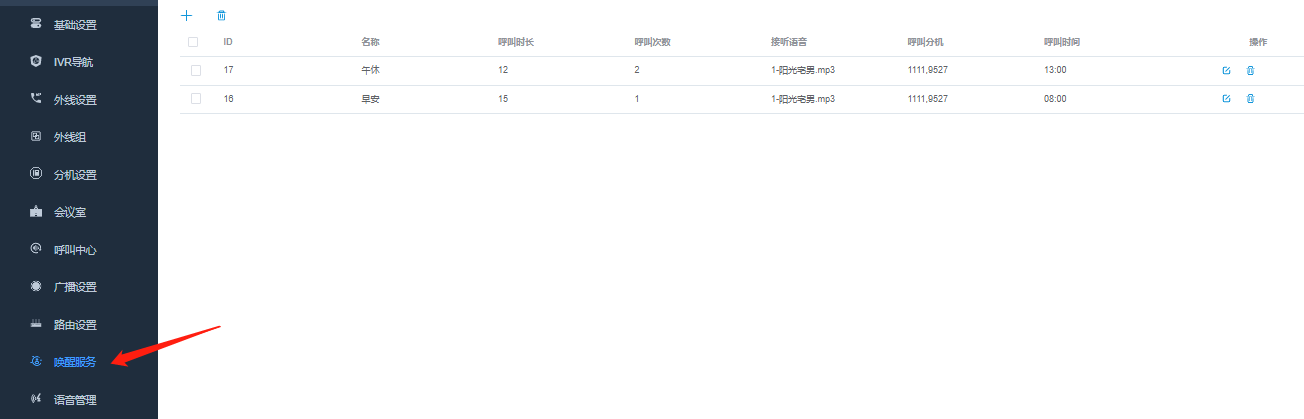Viewport: 1304px width, 419px height.
Task: Edit the 早安 row with pencil icon
Action: pyautogui.click(x=1226, y=99)
